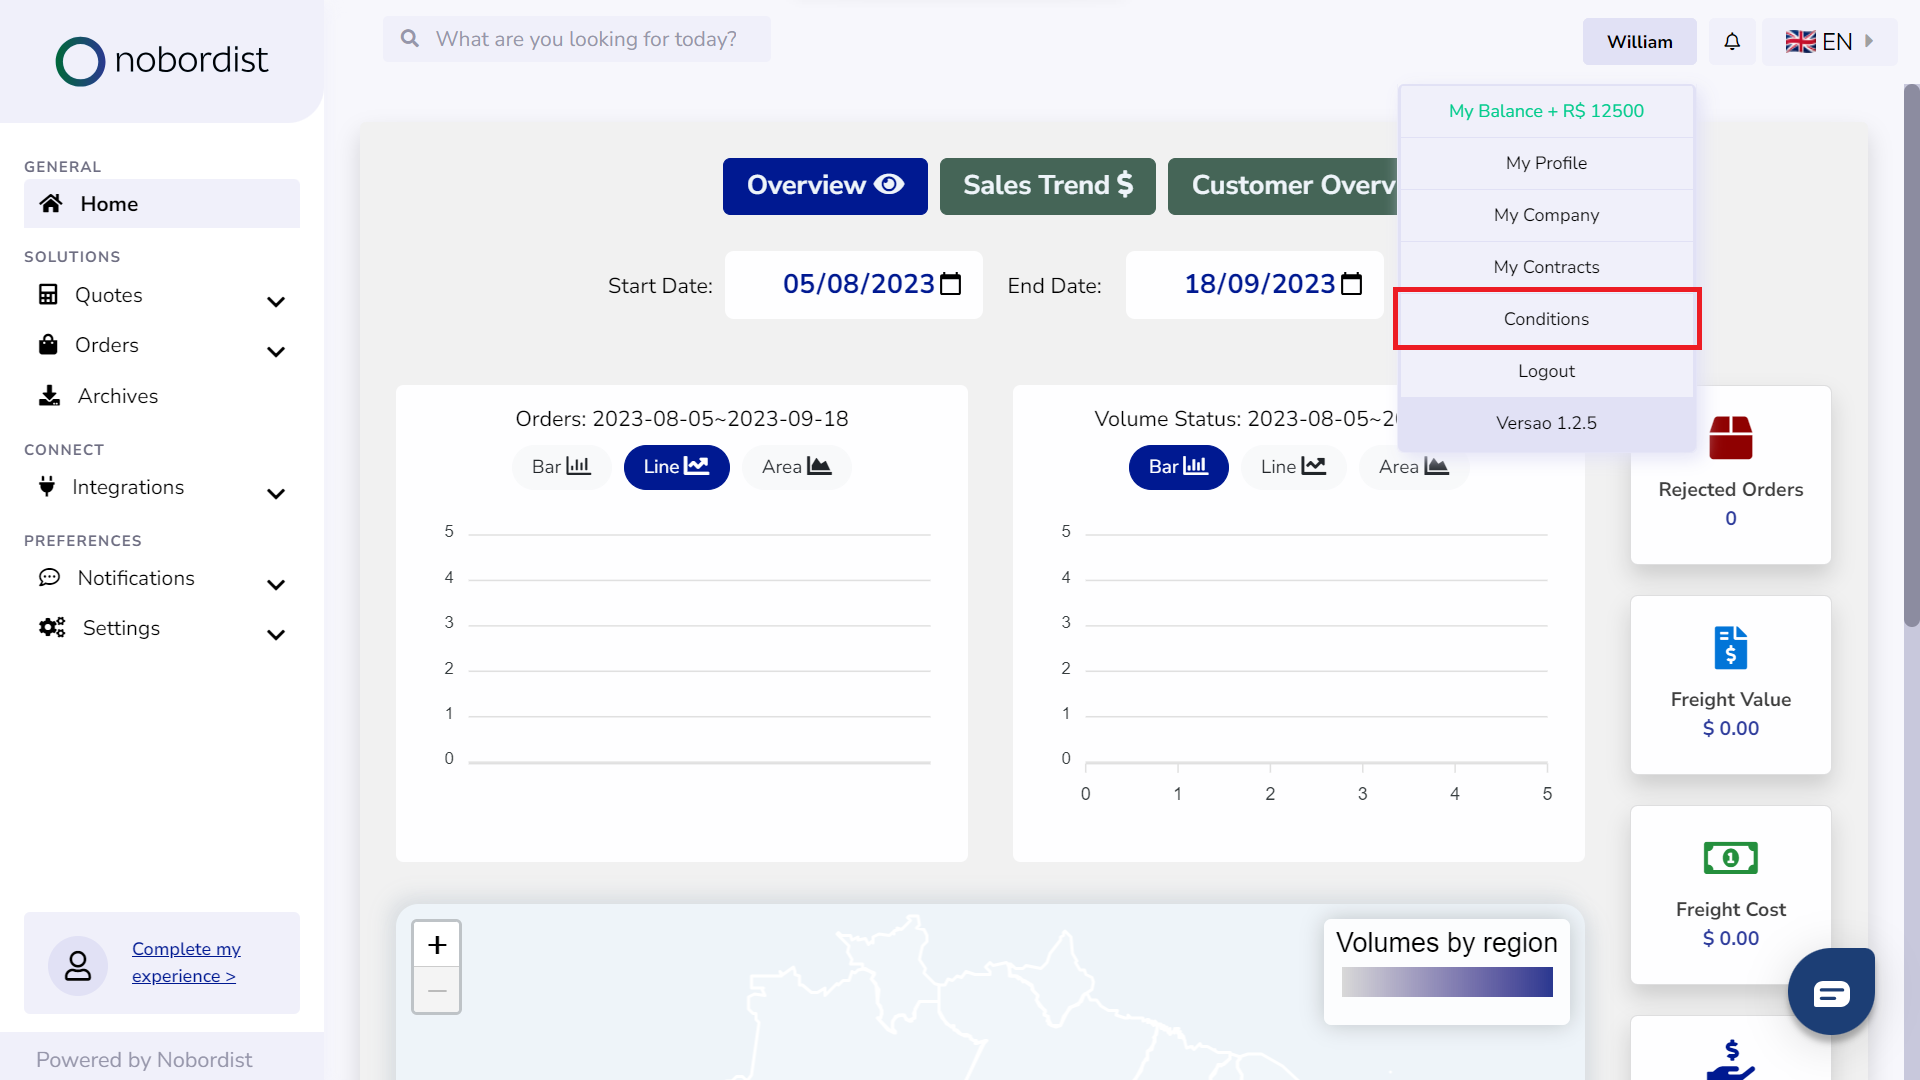This screenshot has height=1080, width=1920.
Task: Open the Start Date calendar icon
Action: tap(951, 285)
